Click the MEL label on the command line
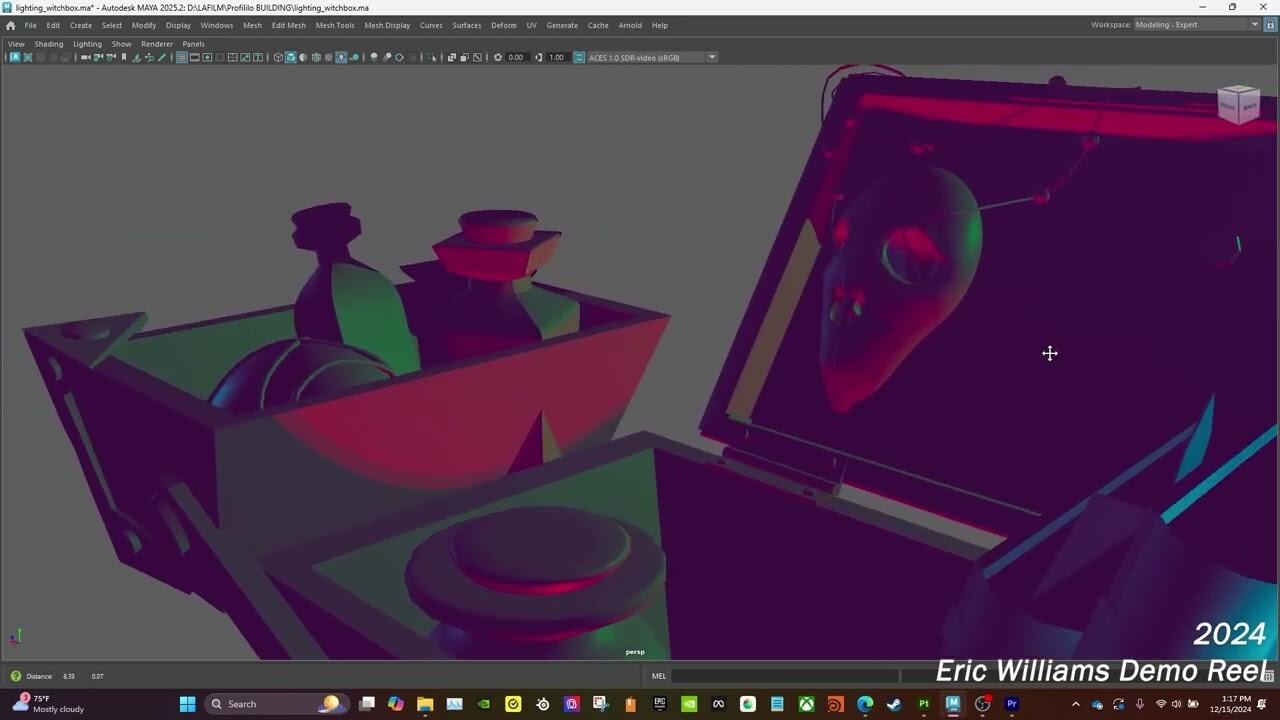Viewport: 1280px width, 720px height. [659, 676]
